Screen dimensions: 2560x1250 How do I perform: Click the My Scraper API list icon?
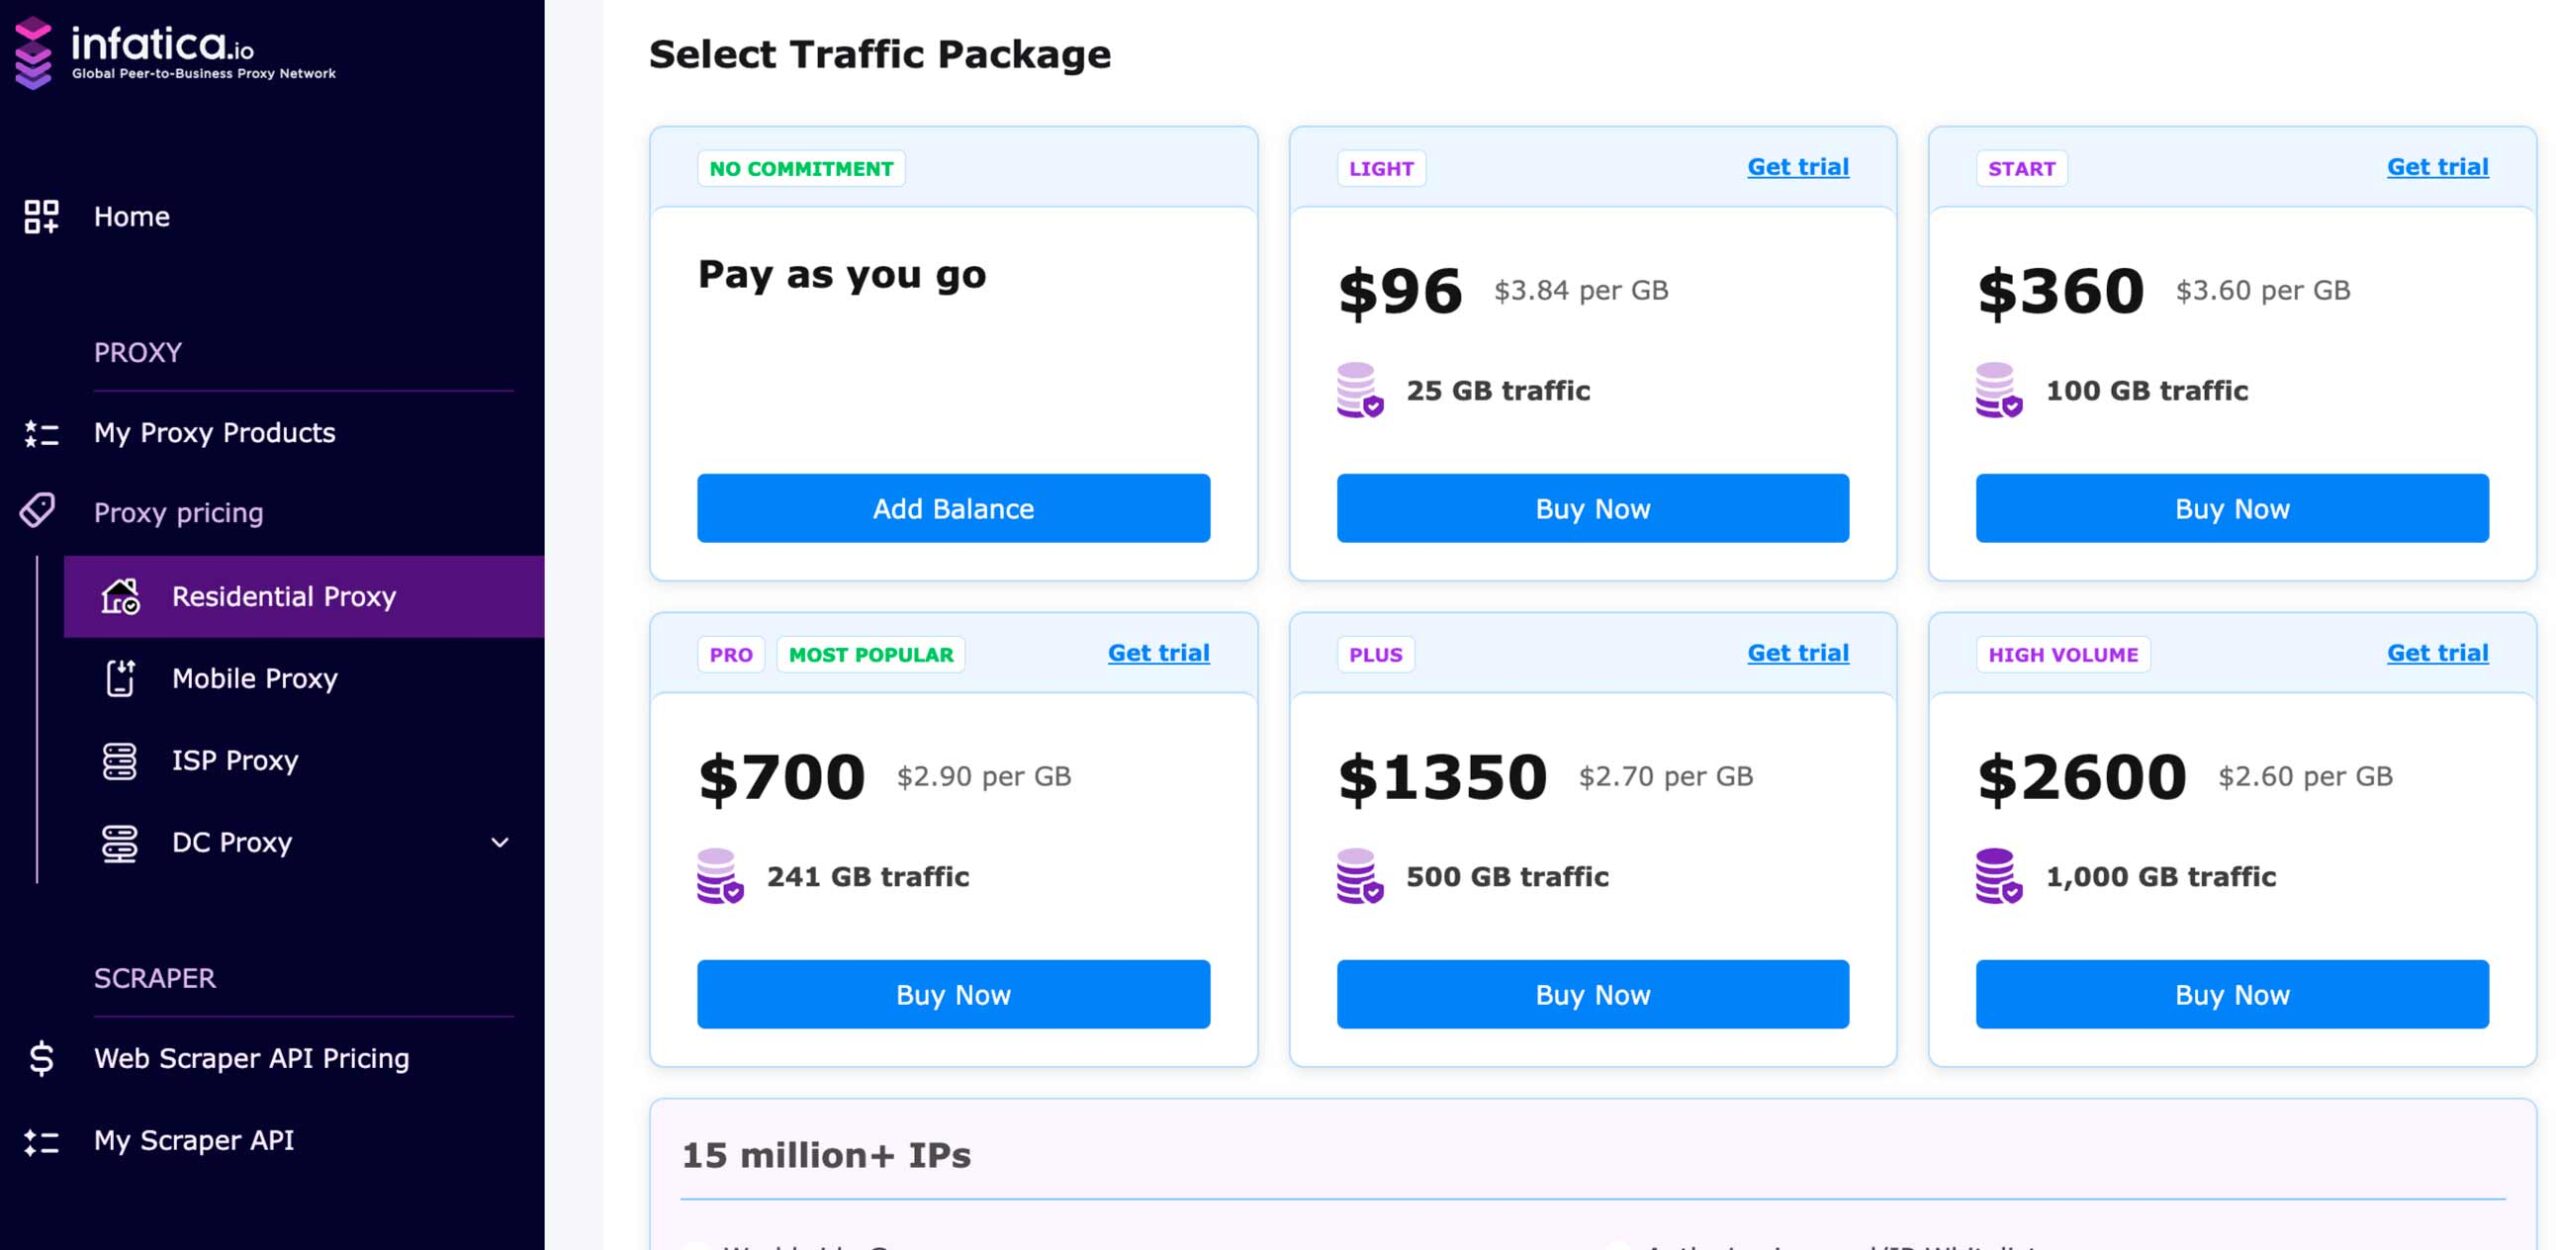point(41,1141)
